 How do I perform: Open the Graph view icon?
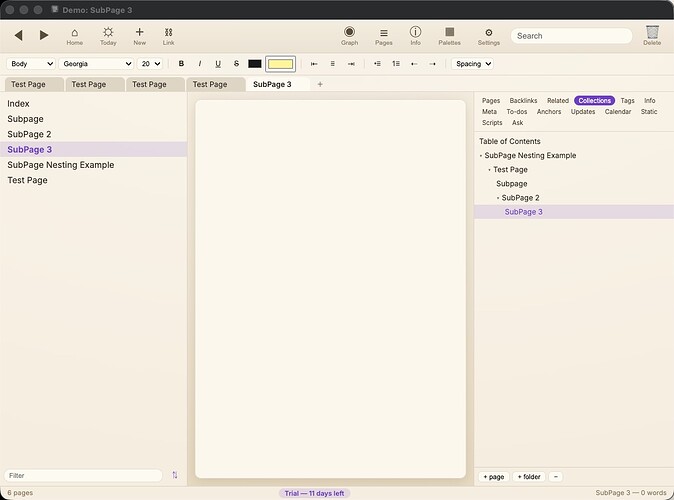click(x=349, y=32)
